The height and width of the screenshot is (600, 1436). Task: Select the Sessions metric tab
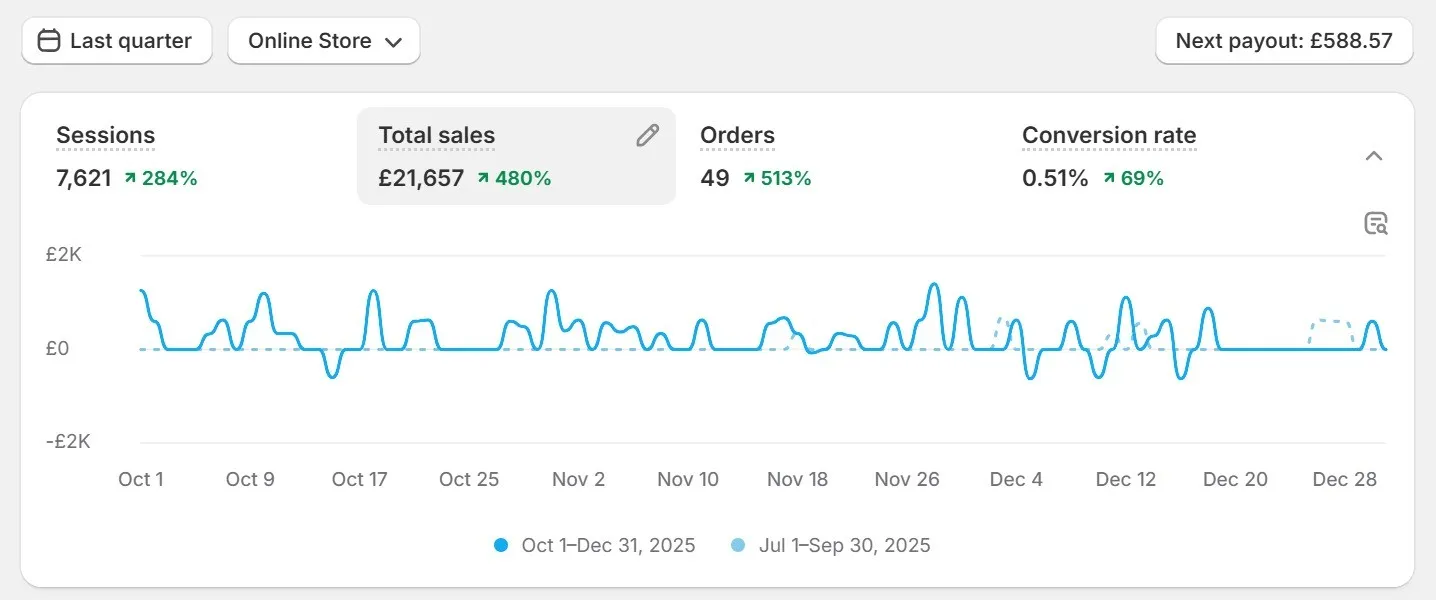105,136
